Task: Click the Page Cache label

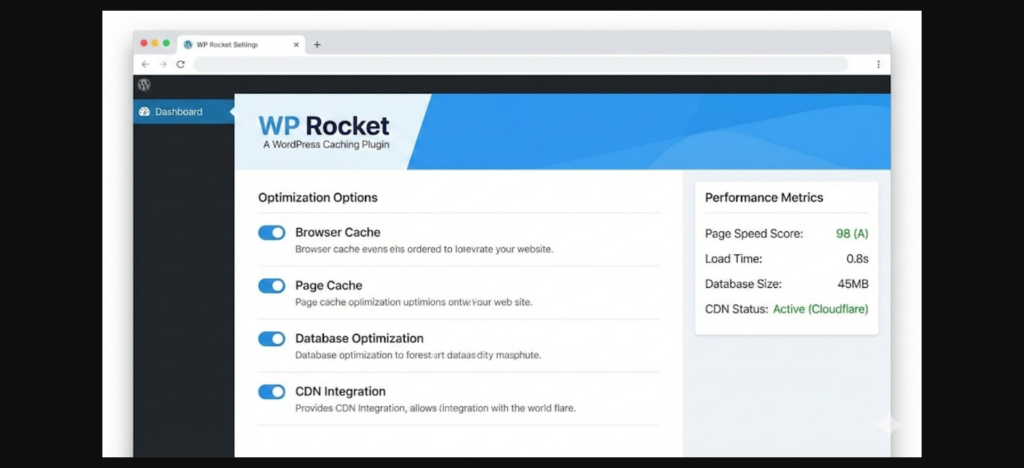Action: [x=328, y=285]
